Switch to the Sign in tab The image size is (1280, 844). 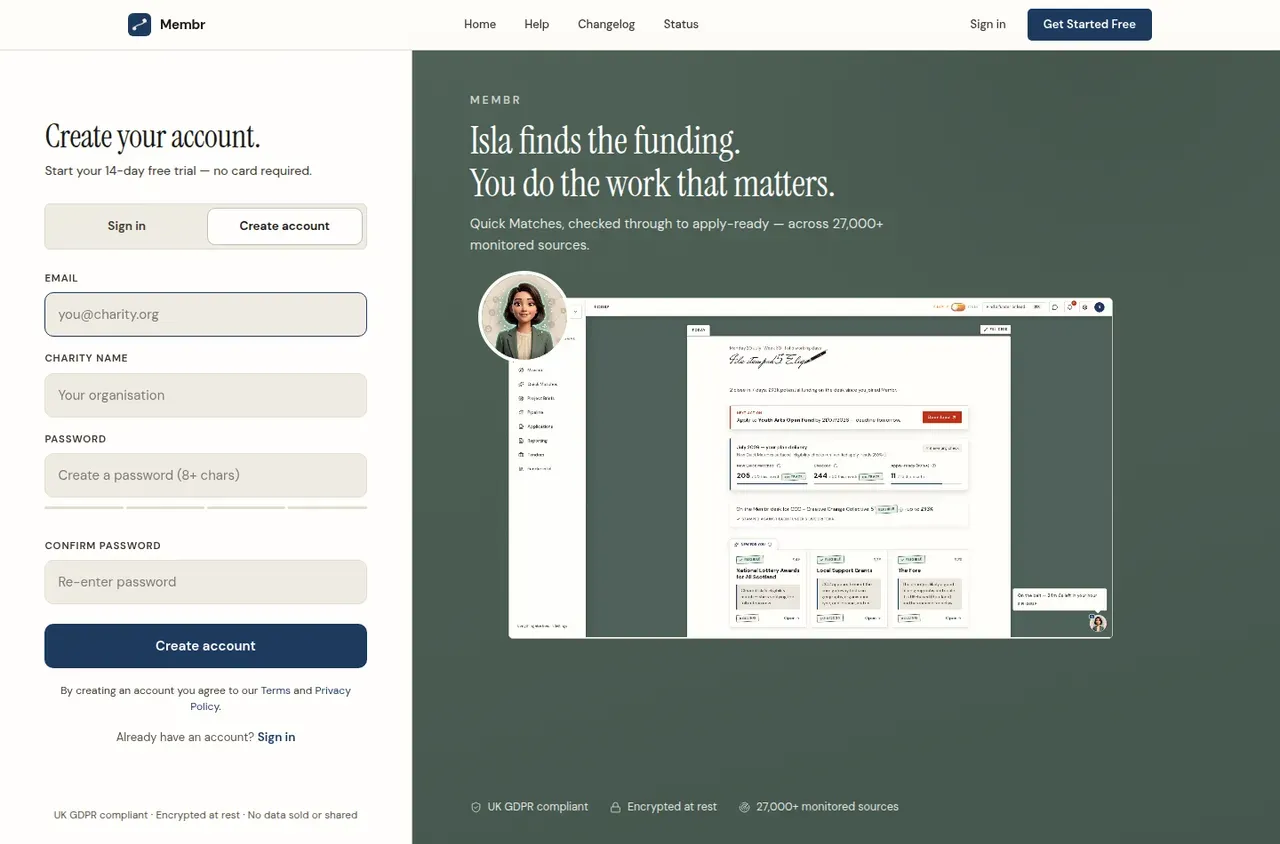127,226
